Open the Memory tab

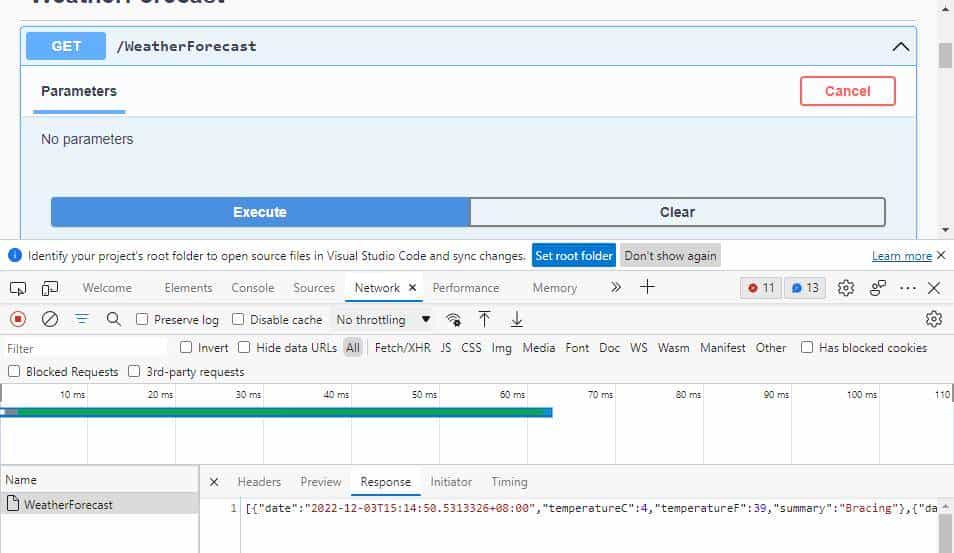pyautogui.click(x=554, y=288)
